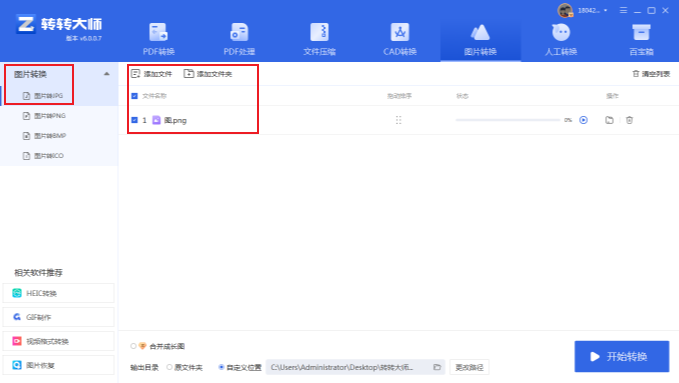Enable the 合并成长图 option
The height and width of the screenshot is (383, 679).
133,346
